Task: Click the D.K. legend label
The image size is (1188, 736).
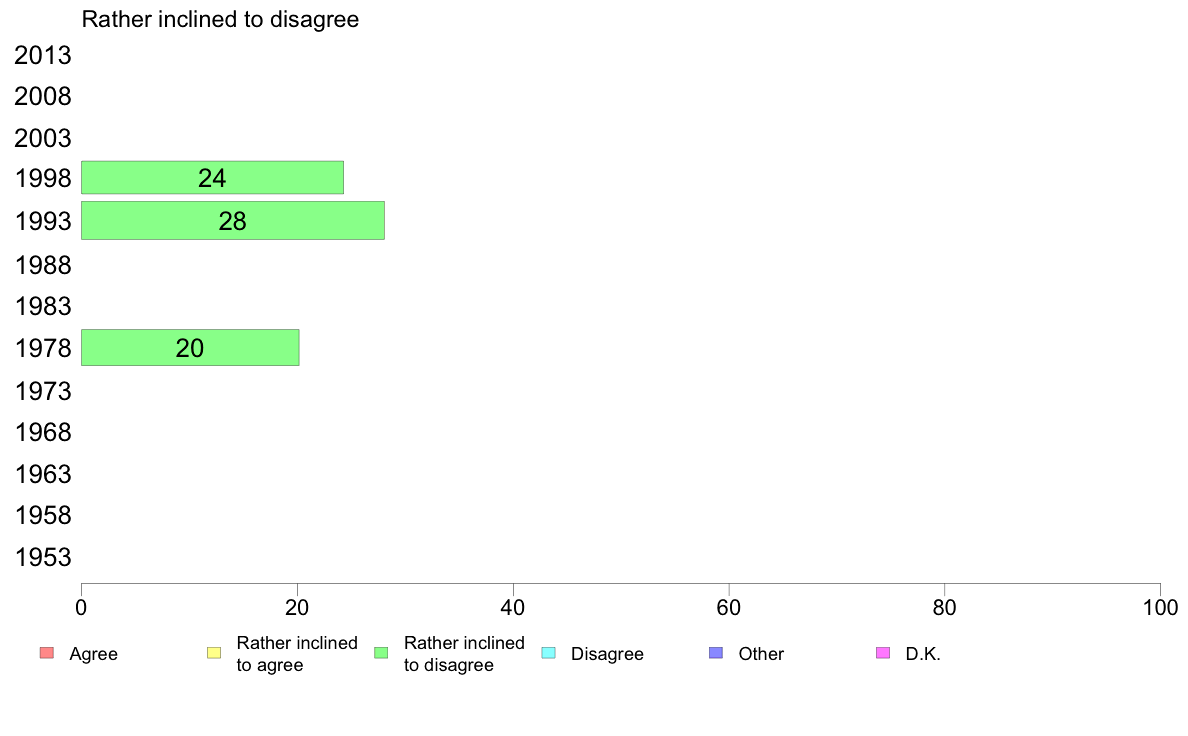Action: [923, 654]
